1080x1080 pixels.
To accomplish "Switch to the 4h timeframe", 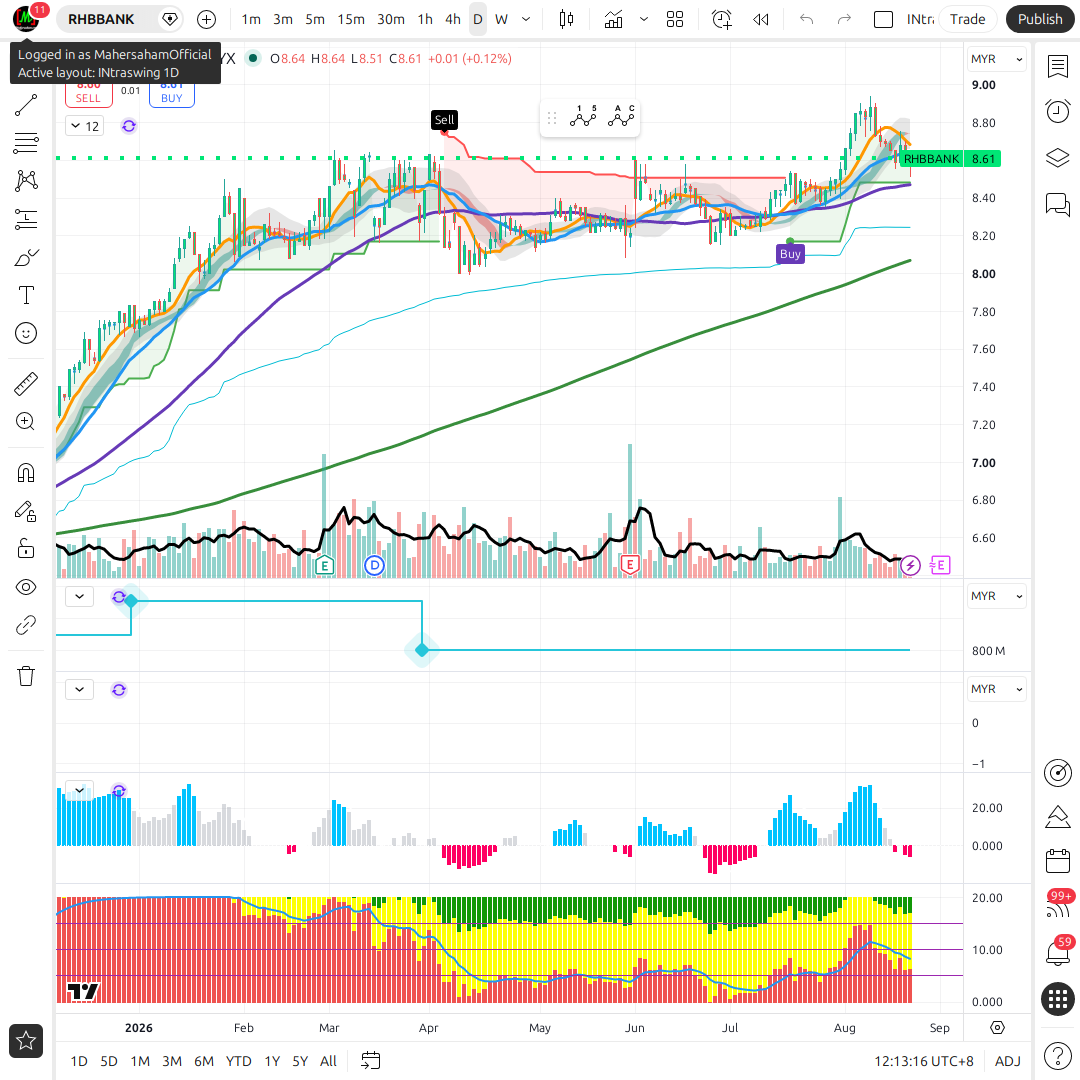I will coord(453,19).
